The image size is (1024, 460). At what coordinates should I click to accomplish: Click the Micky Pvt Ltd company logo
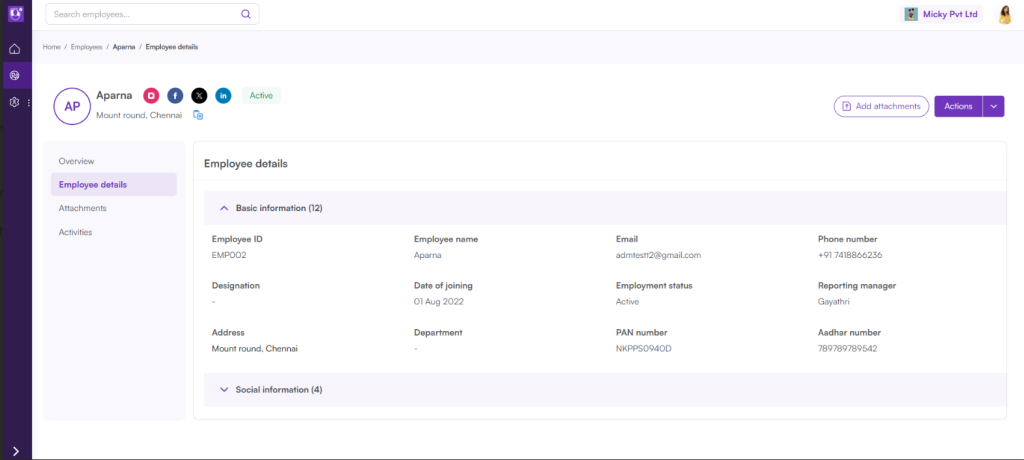pos(910,14)
